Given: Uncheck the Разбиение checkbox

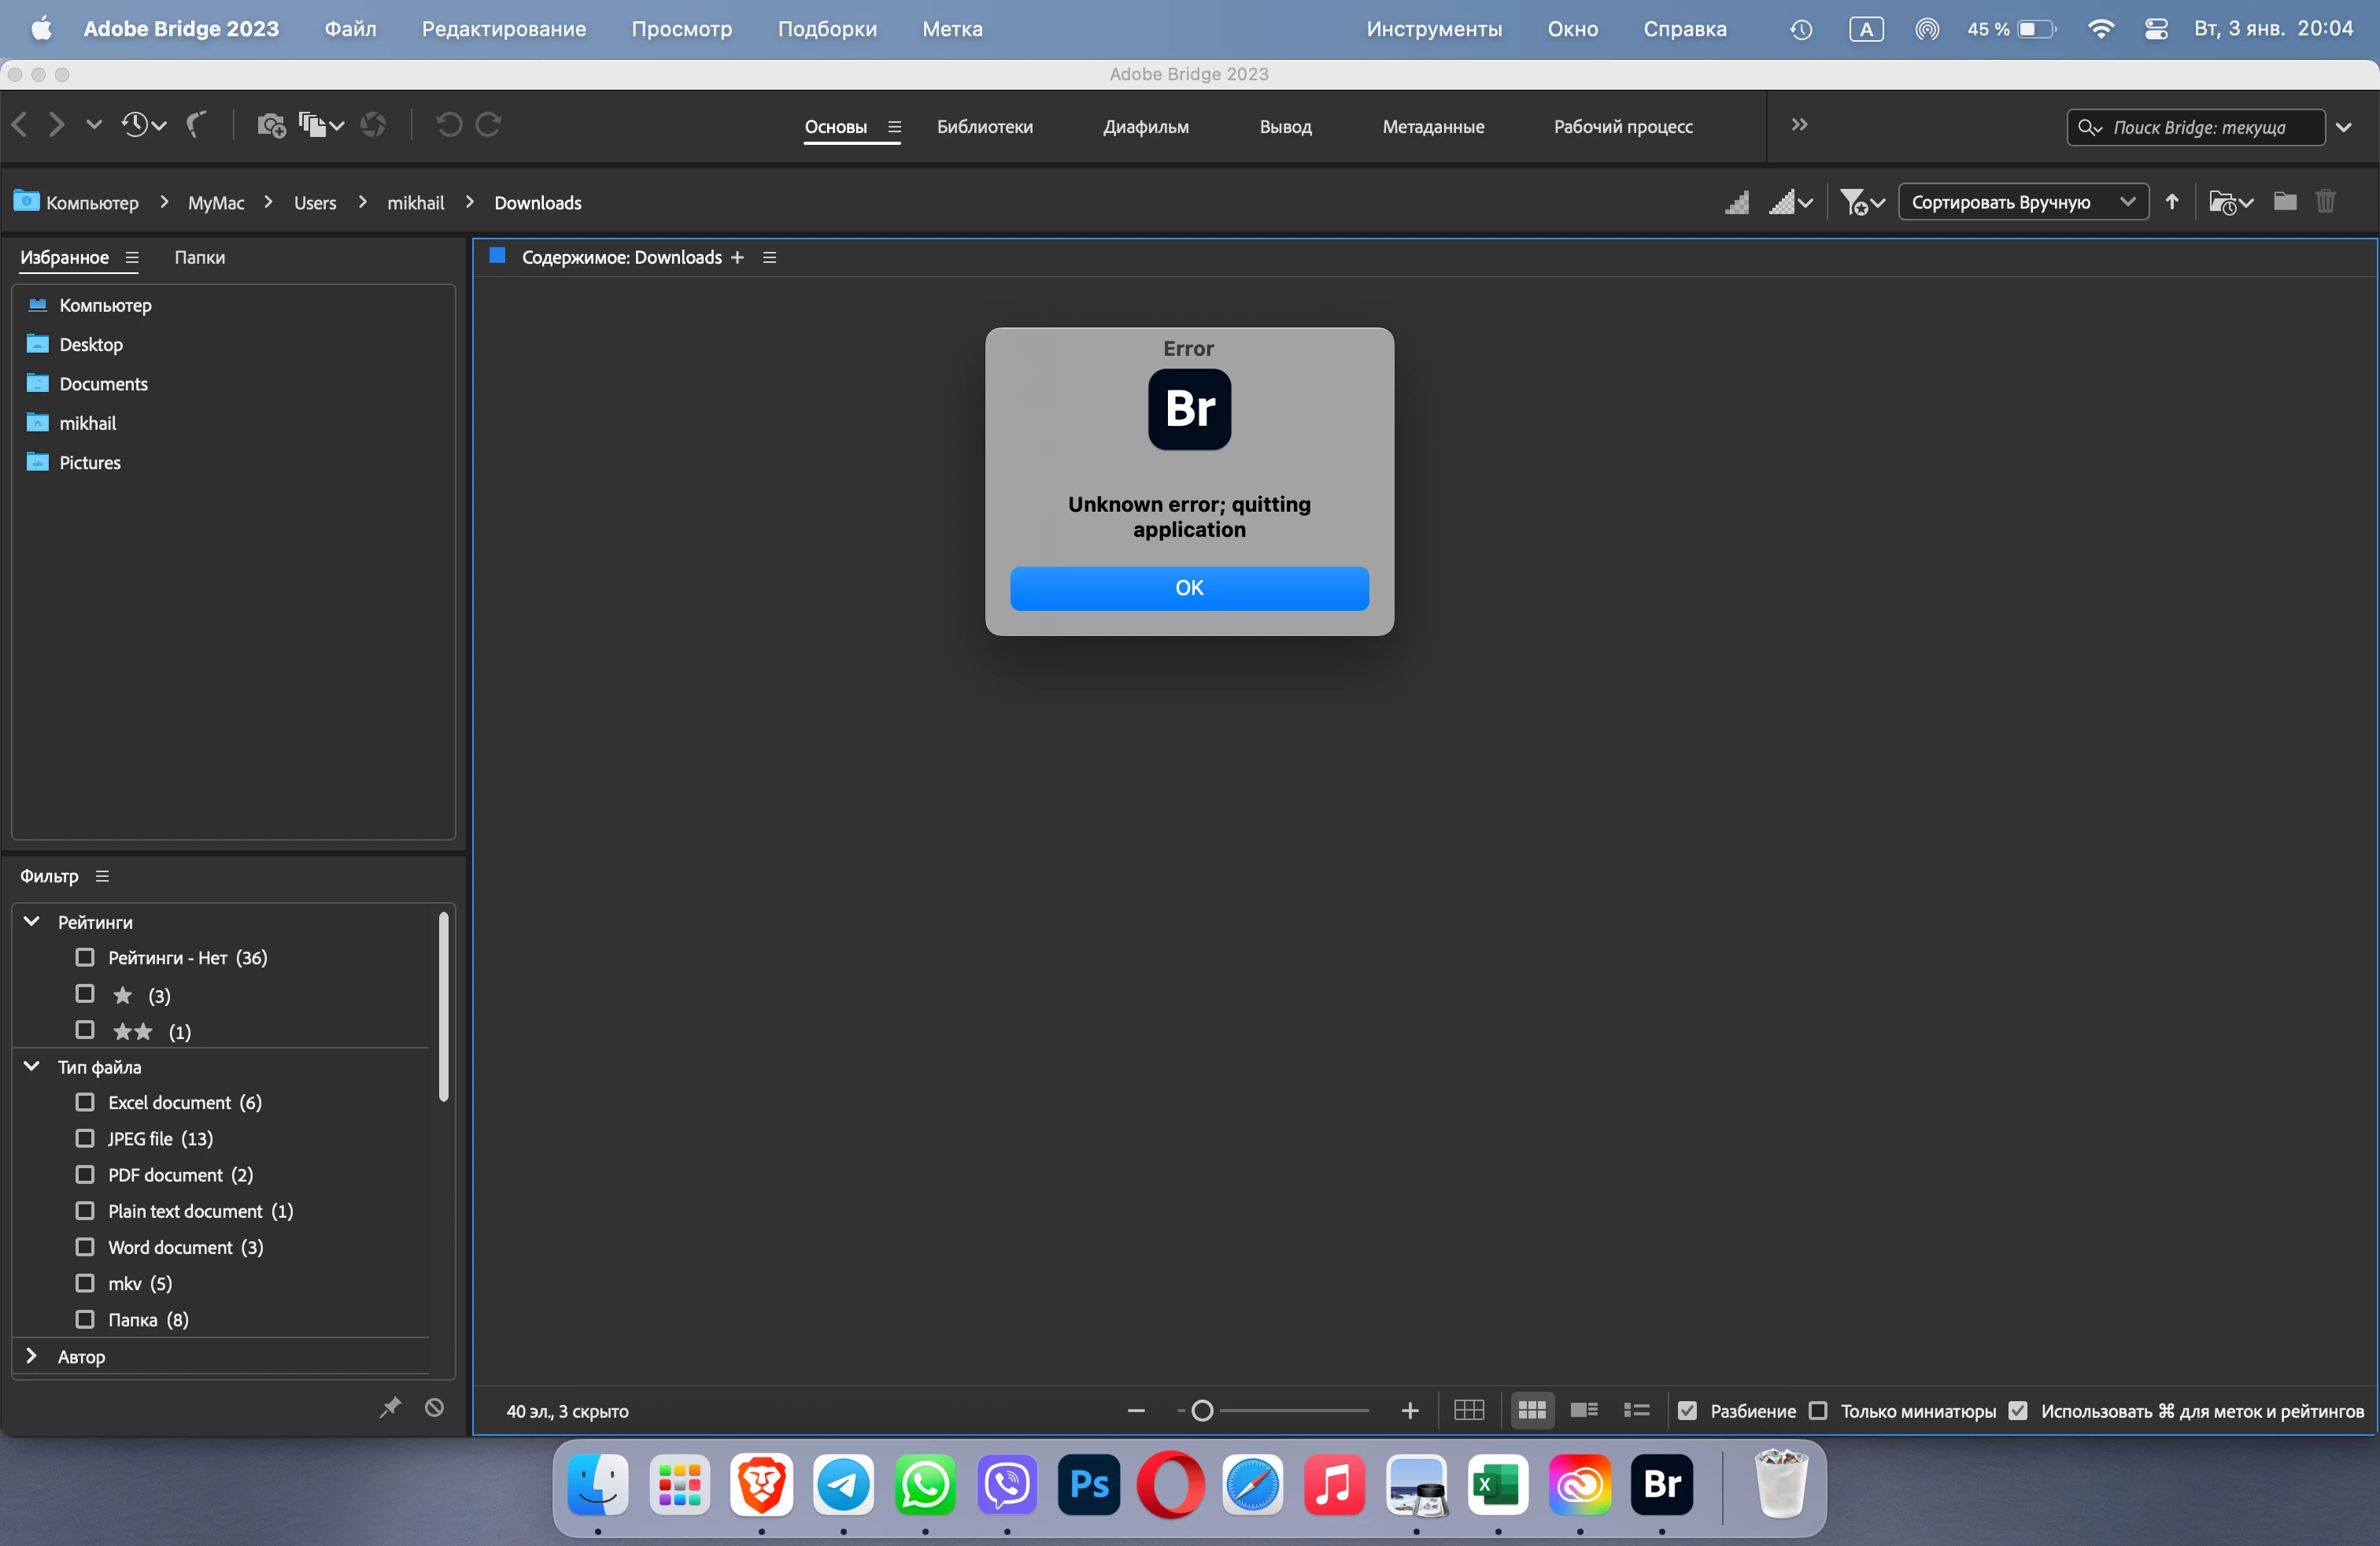Looking at the screenshot, I should tap(1687, 1410).
